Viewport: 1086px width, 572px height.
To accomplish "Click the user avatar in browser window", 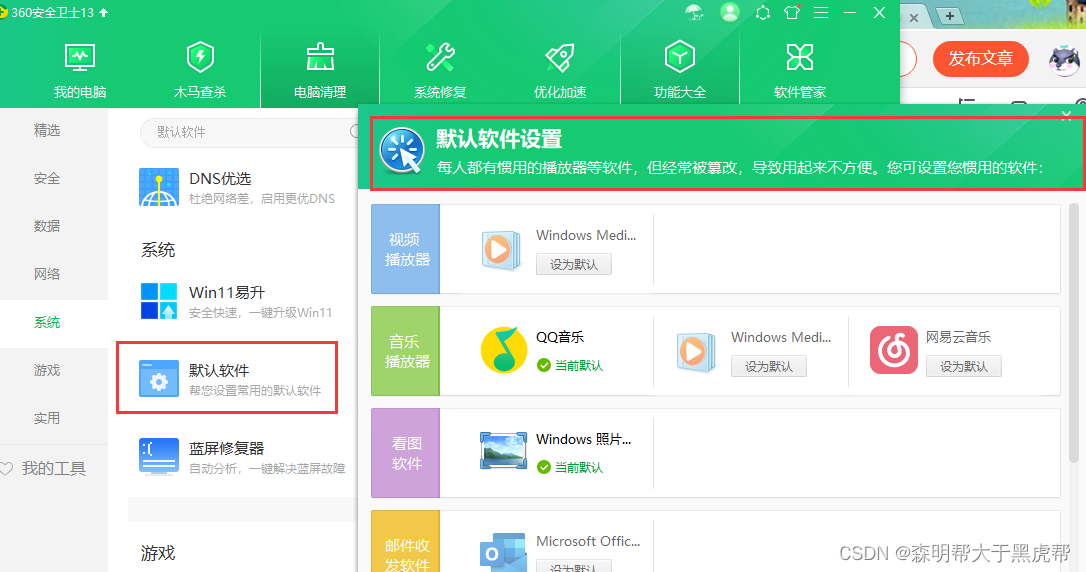I will 1064,60.
